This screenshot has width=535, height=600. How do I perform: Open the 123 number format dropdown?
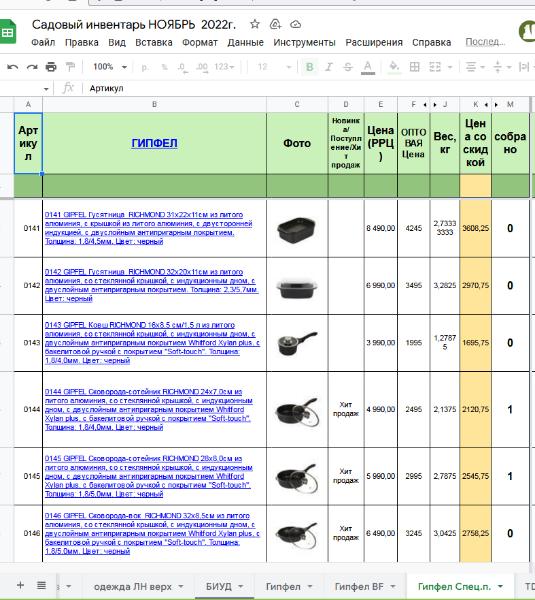(x=224, y=67)
